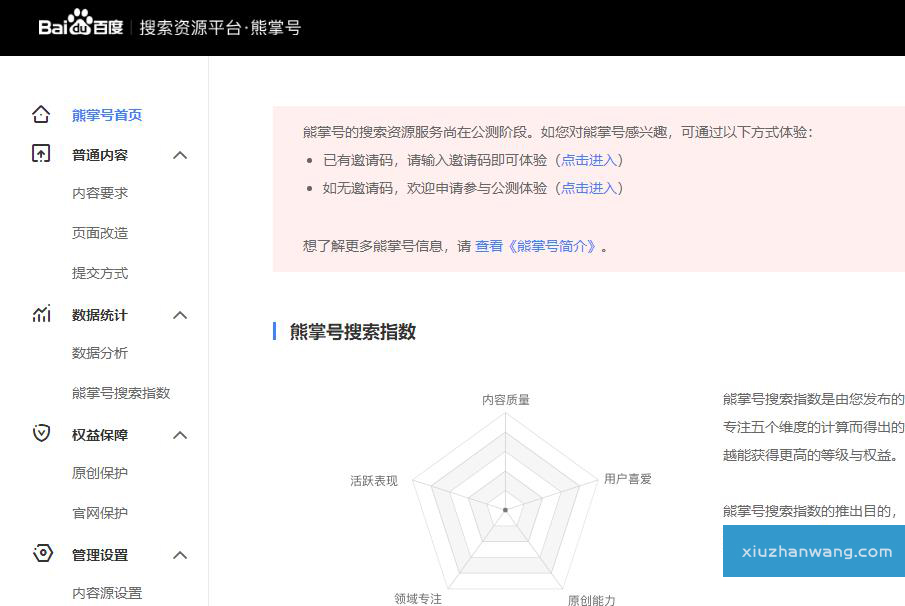
Task: Click the xiuzhanwang.com watermark banner
Action: coord(813,551)
